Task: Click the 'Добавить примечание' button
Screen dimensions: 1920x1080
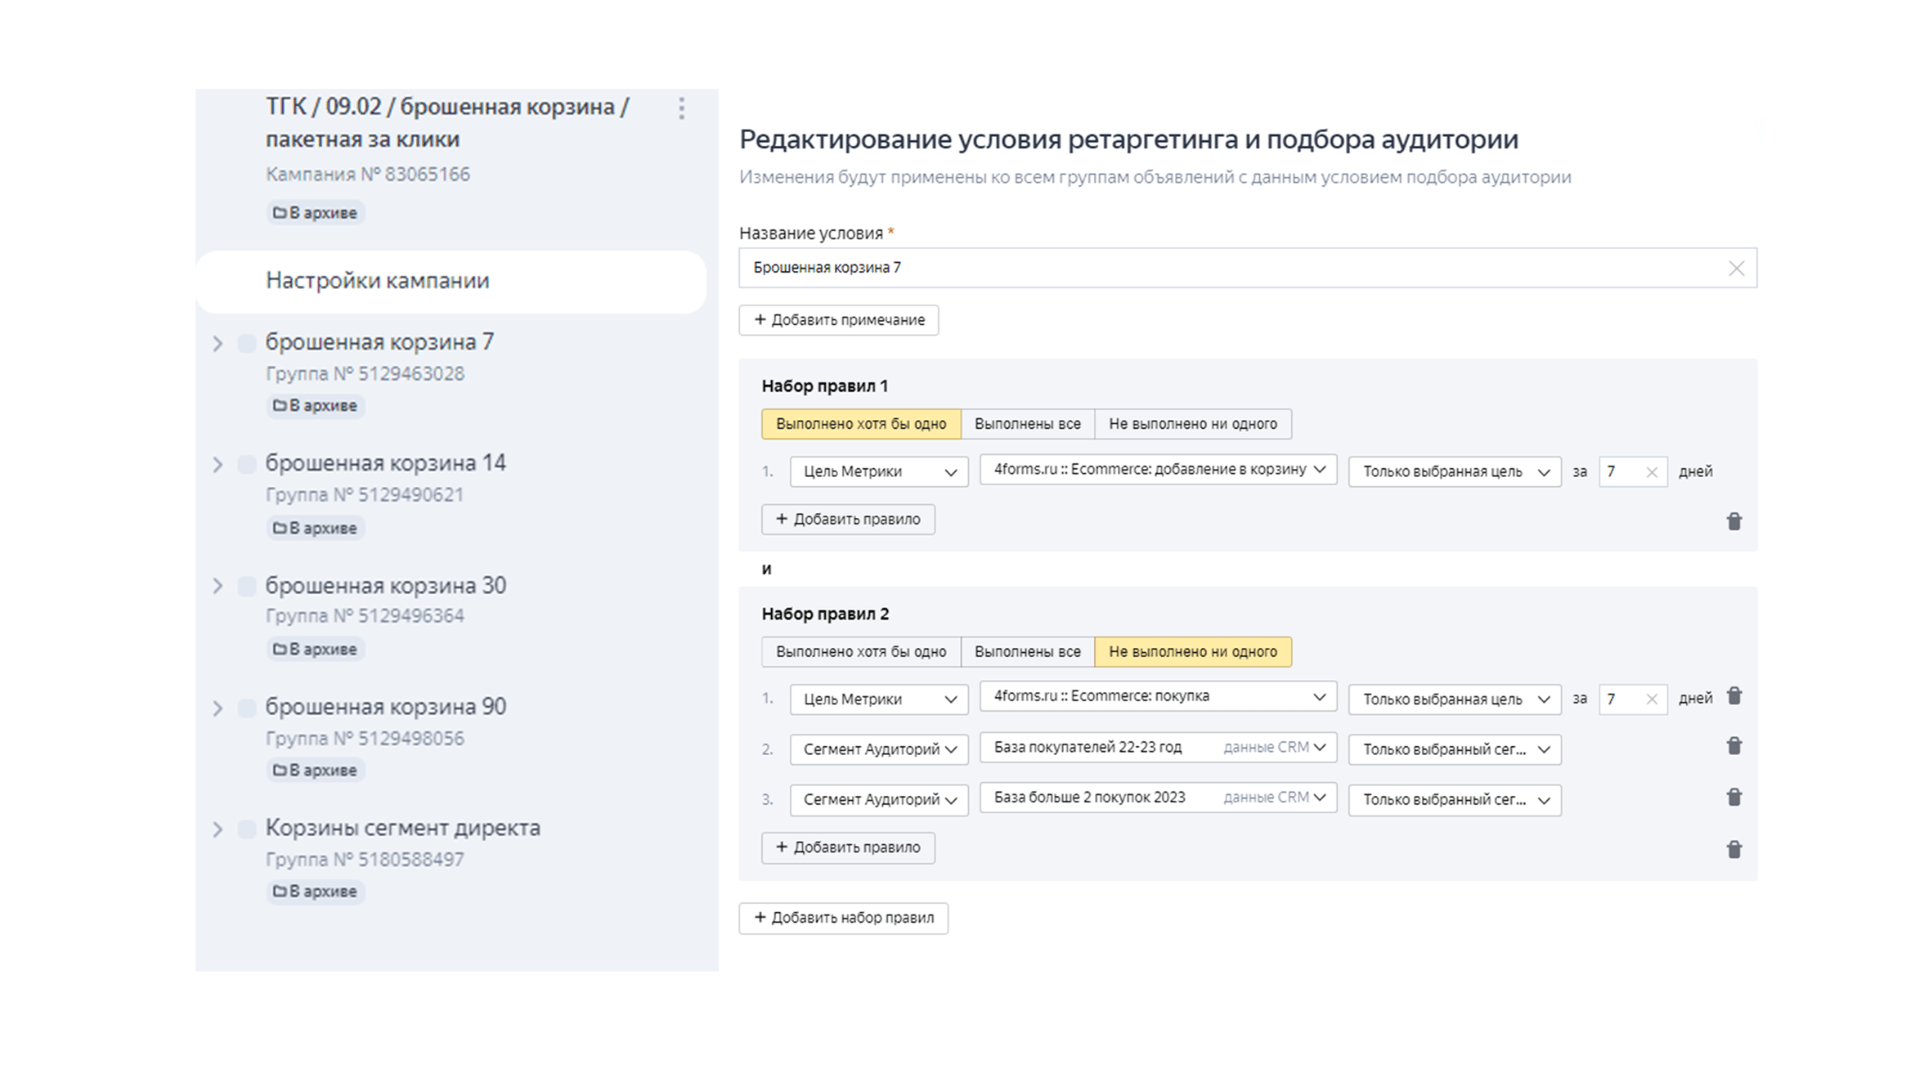Action: pos(838,320)
